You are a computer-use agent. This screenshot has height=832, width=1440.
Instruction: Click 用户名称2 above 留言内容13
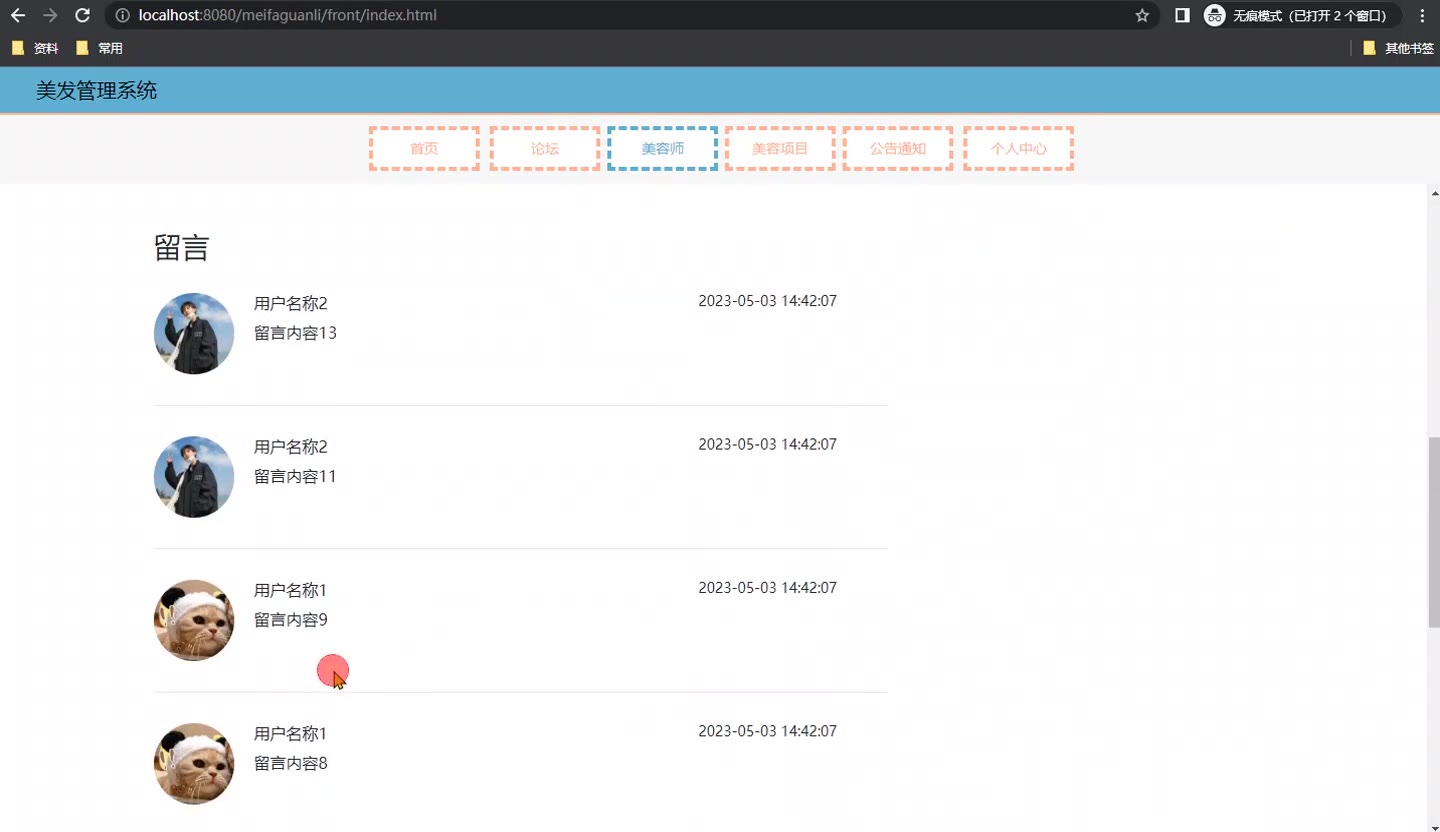pyautogui.click(x=290, y=303)
